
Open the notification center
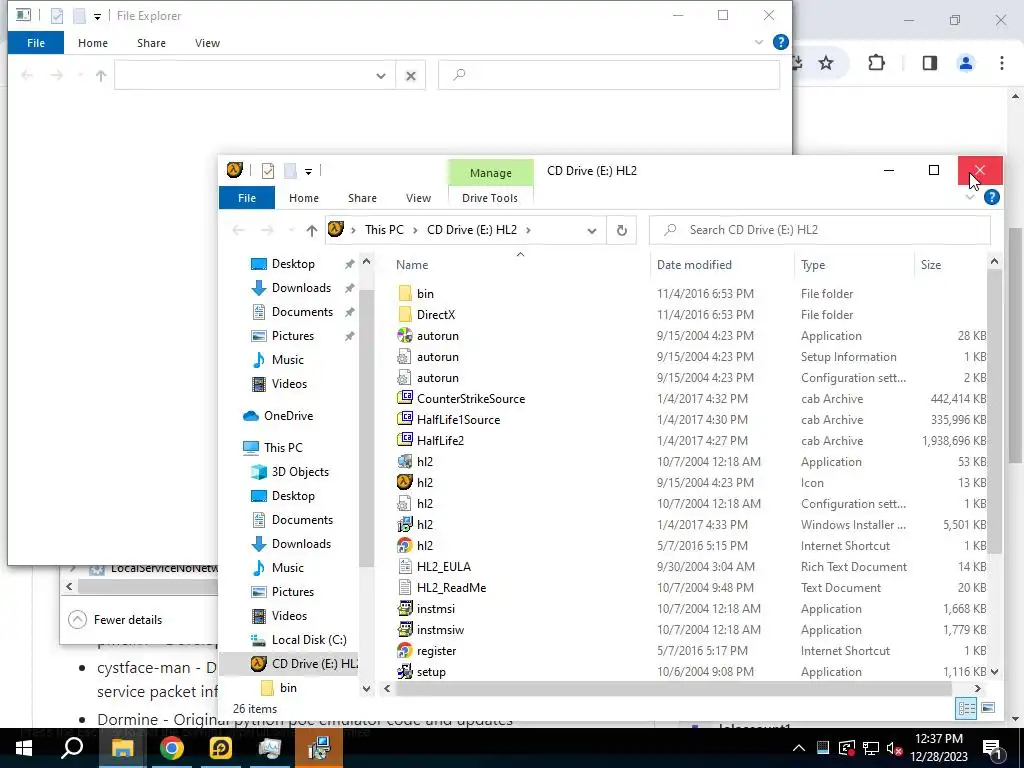tap(992, 748)
